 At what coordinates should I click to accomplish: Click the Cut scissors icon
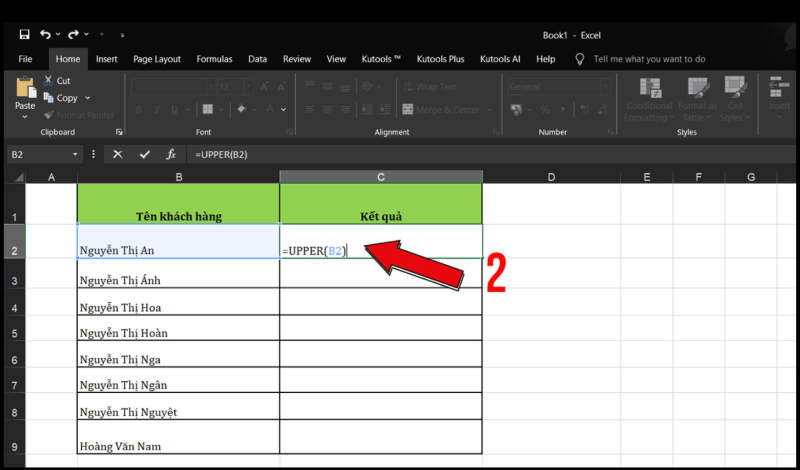point(48,80)
